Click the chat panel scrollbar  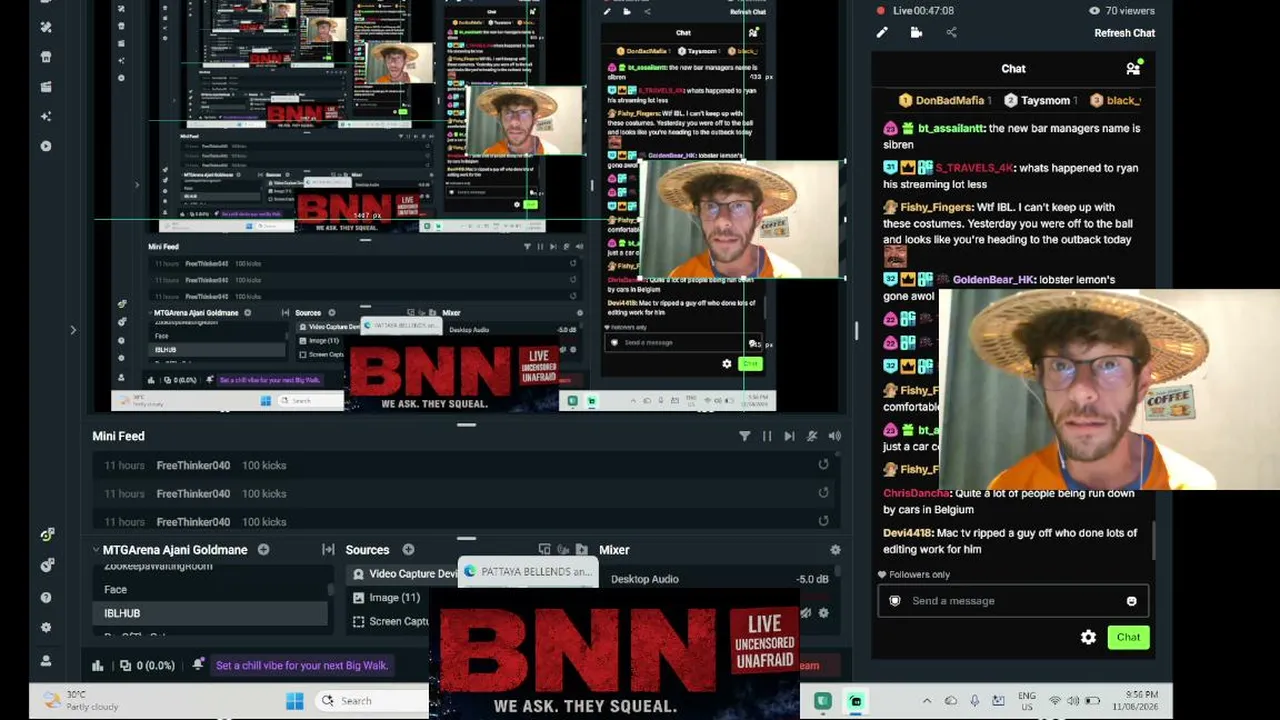pyautogui.click(x=1153, y=541)
